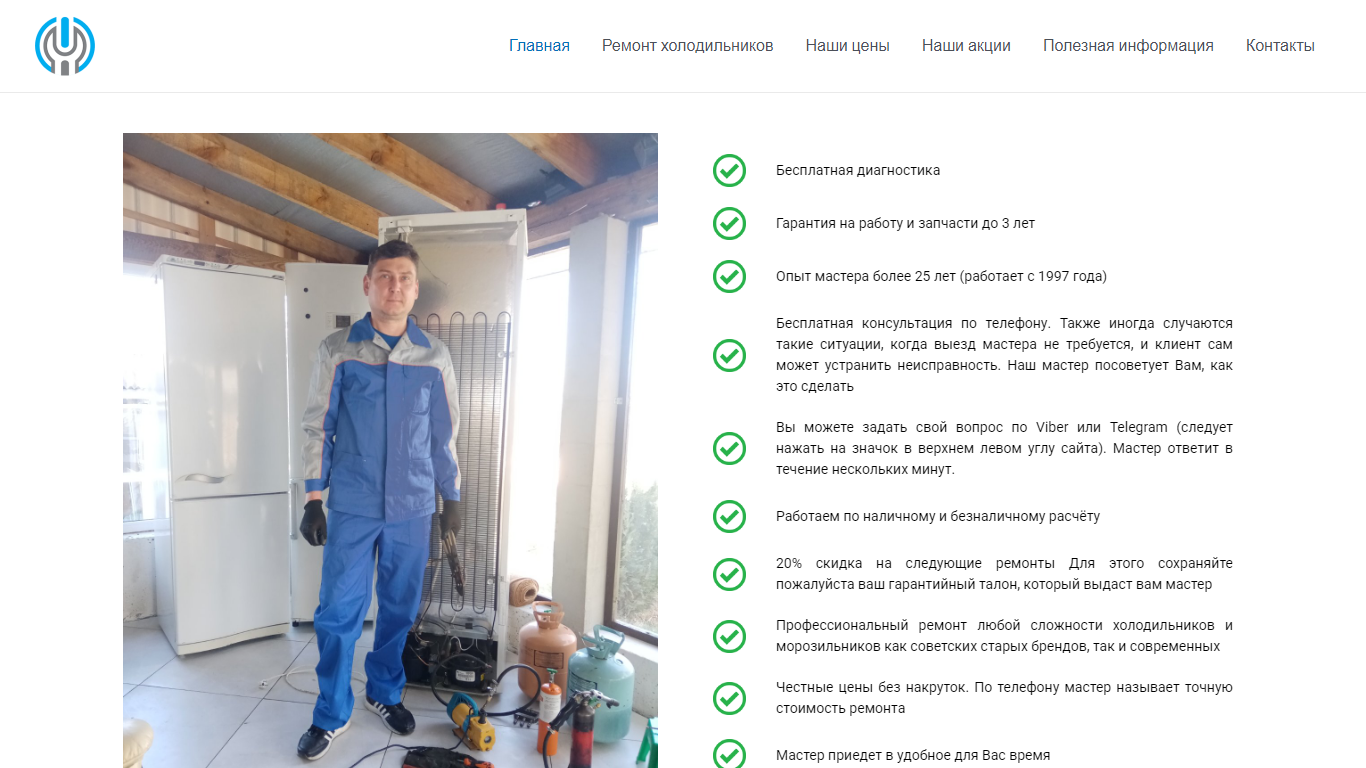Select Полезная информация in the top menu
The image size is (1366, 768).
(1128, 46)
